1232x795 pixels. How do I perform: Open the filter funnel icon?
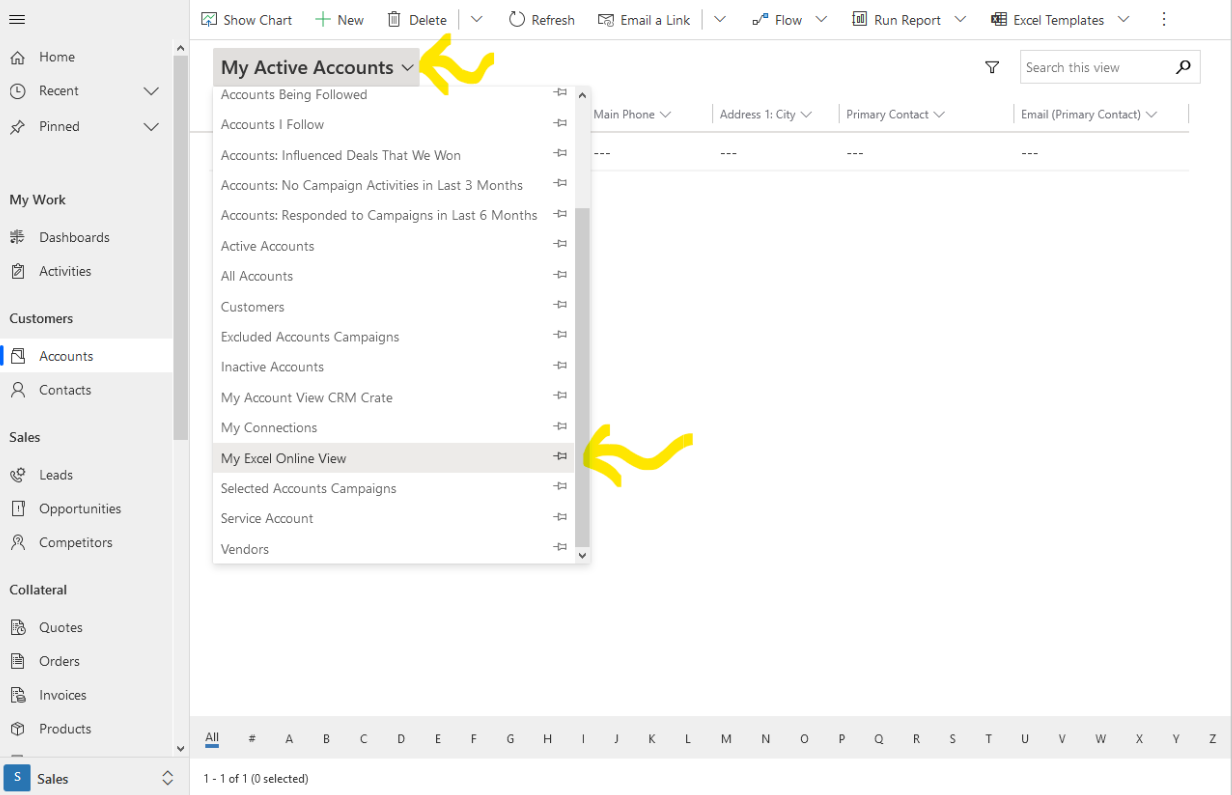coord(992,67)
